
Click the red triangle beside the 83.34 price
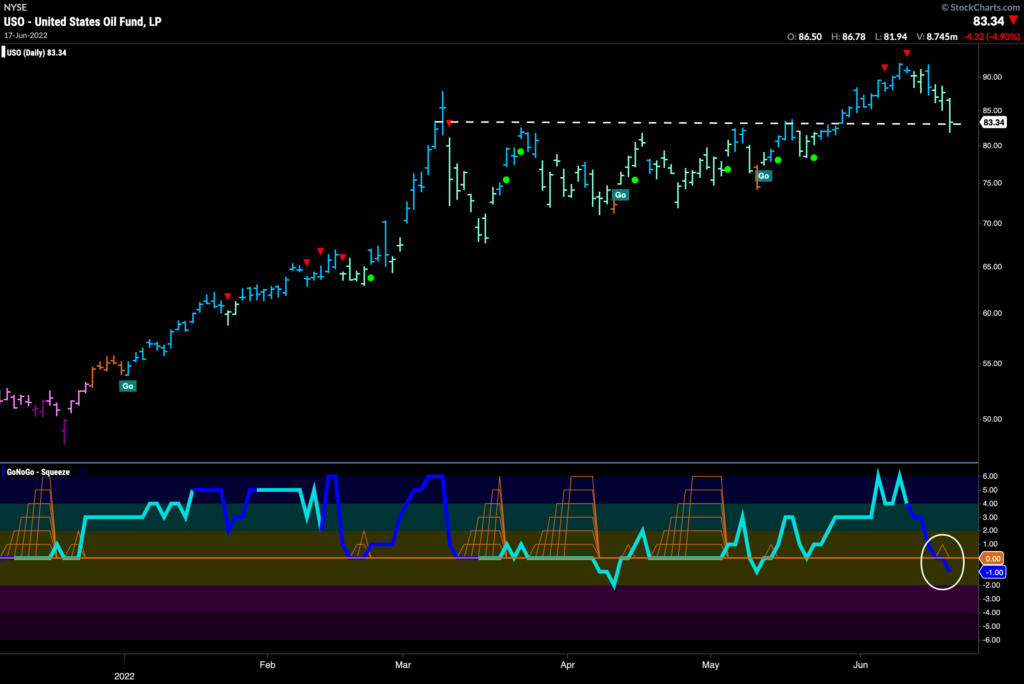(x=1014, y=21)
